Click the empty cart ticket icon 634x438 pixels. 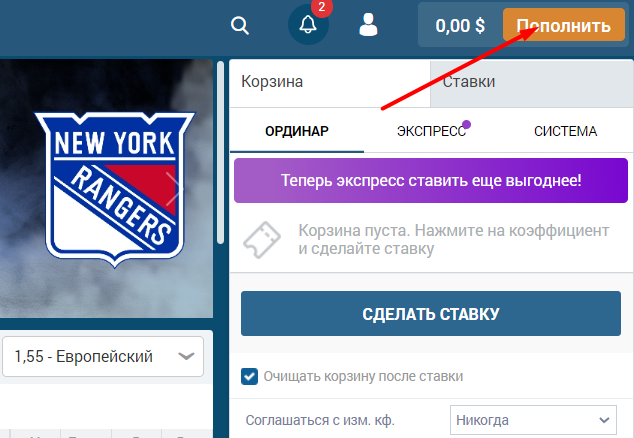[x=262, y=240]
